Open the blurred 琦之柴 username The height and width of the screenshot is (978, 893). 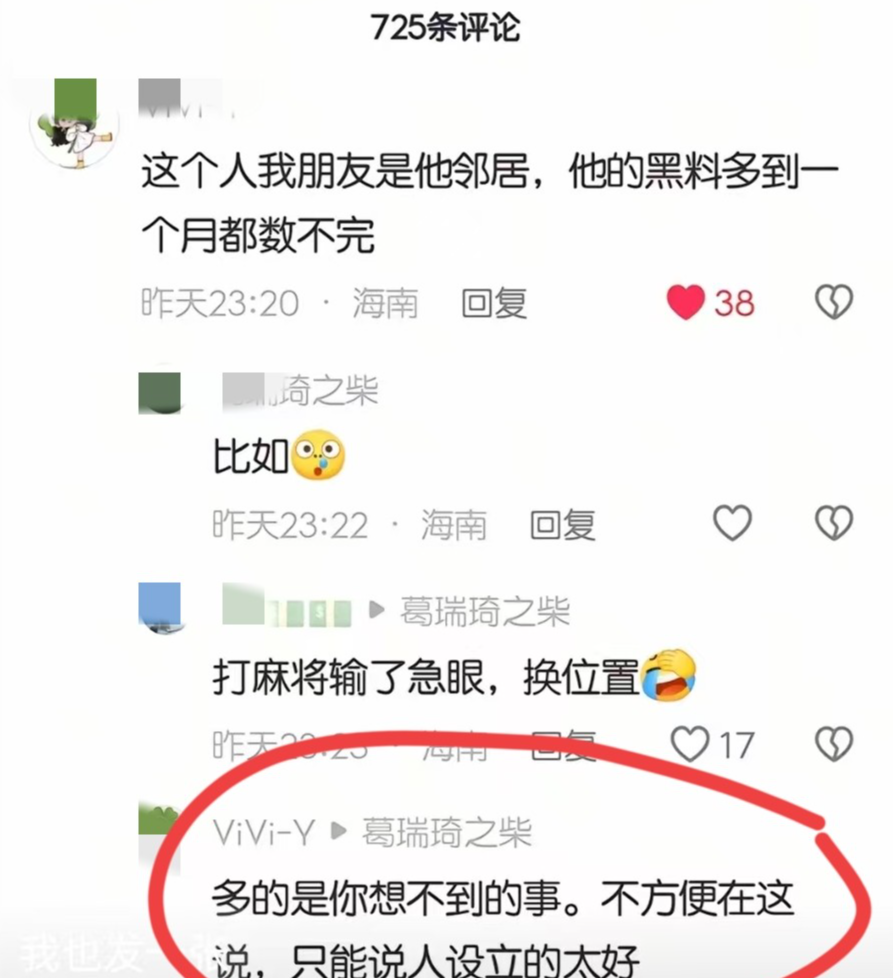[x=301, y=391]
